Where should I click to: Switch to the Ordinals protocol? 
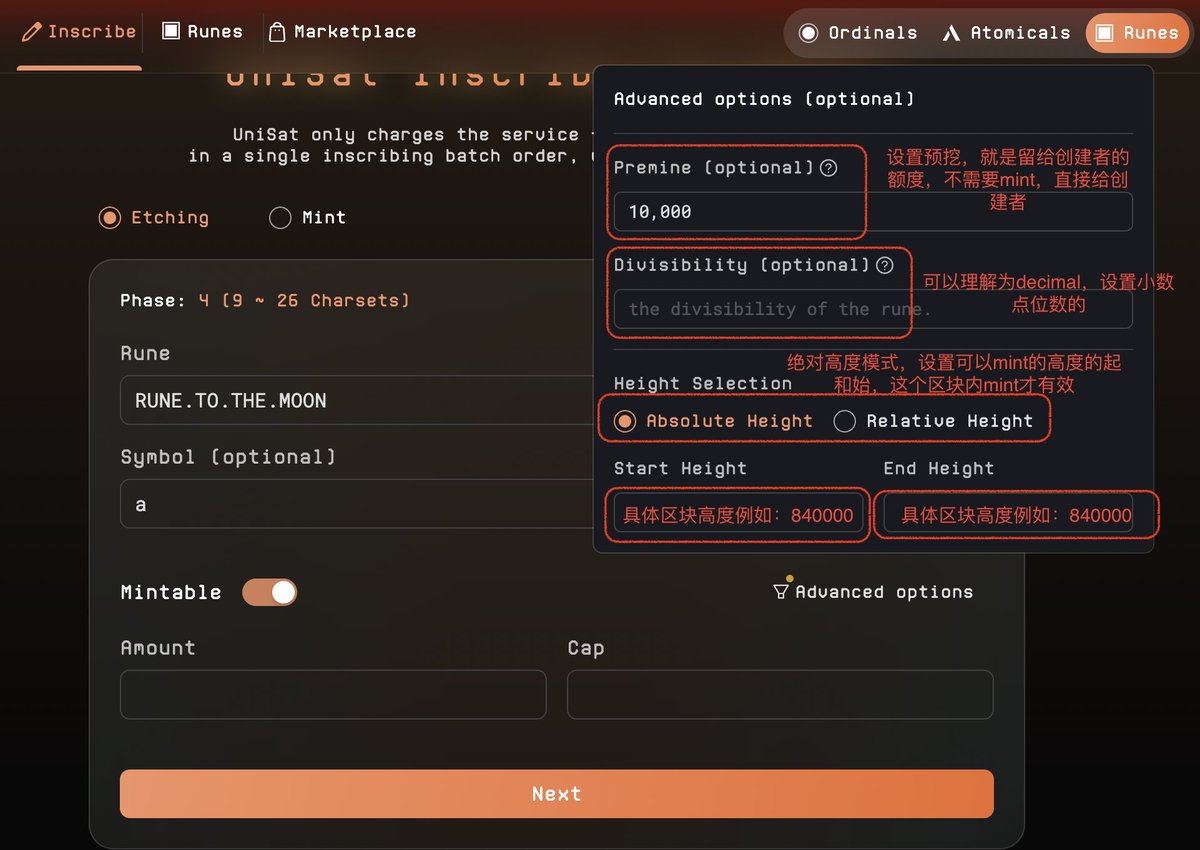(857, 33)
